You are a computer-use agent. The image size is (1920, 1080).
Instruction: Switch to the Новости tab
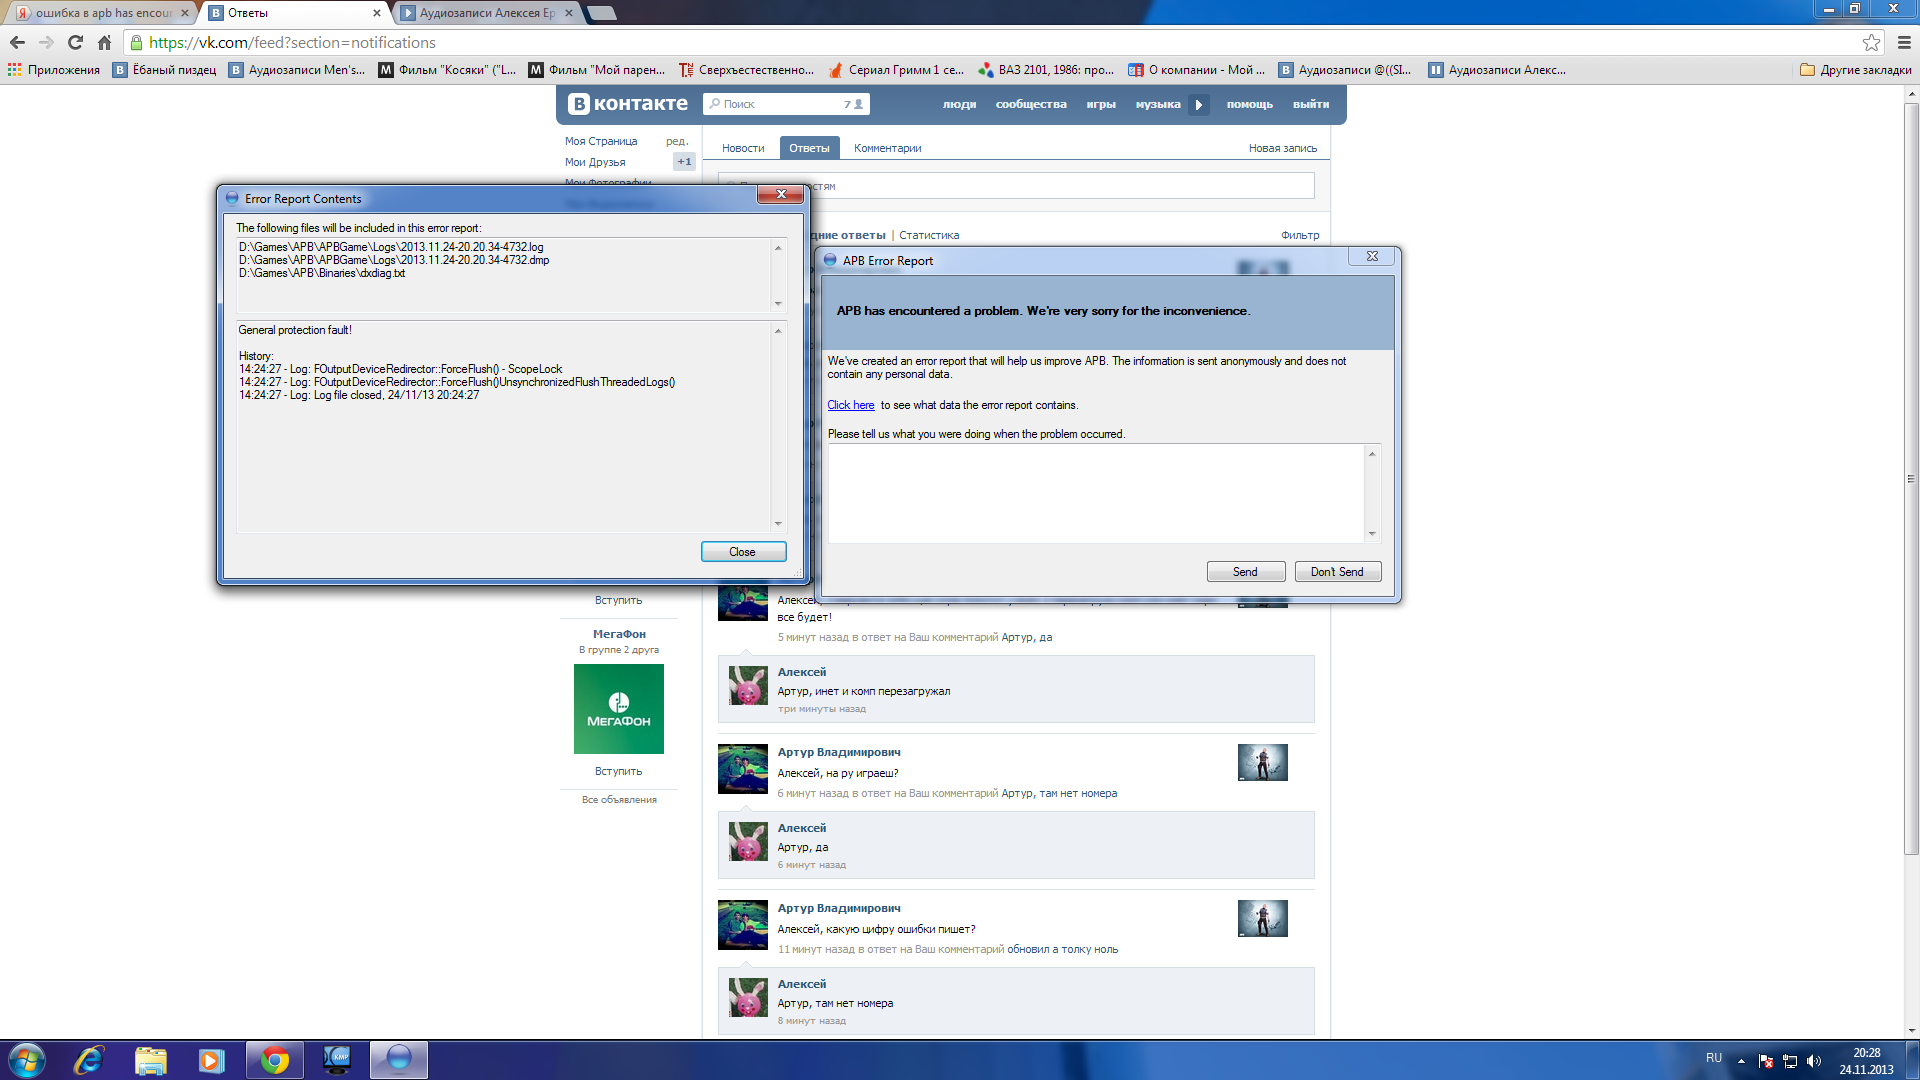pos(743,148)
